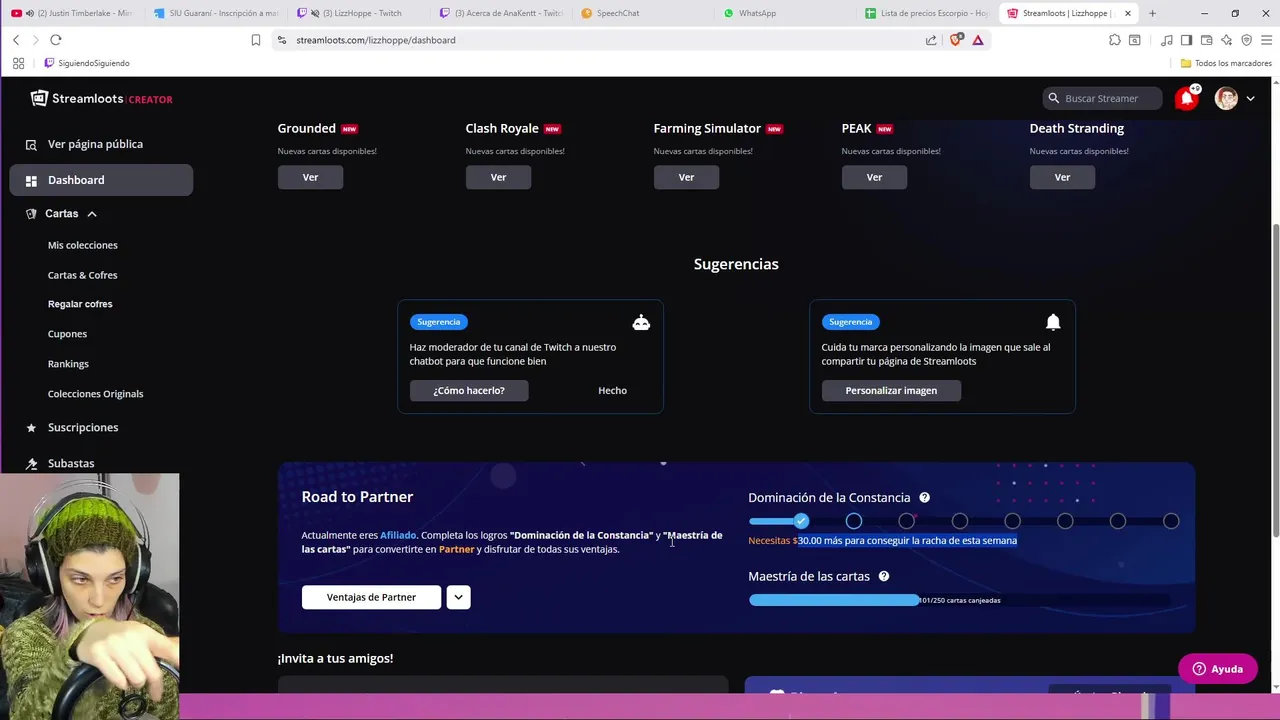Select Cupones in the sidebar
The height and width of the screenshot is (720, 1280).
coord(67,334)
